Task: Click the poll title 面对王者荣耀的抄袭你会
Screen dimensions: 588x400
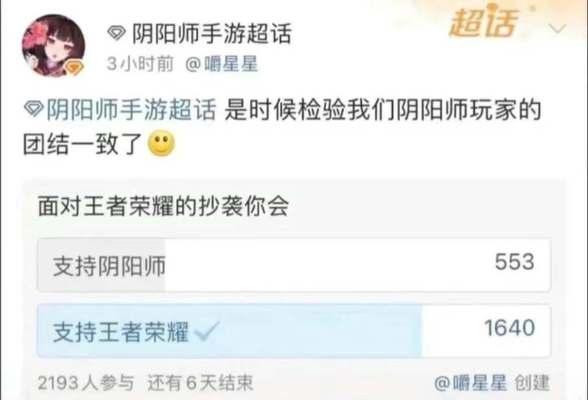Action: tap(164, 206)
